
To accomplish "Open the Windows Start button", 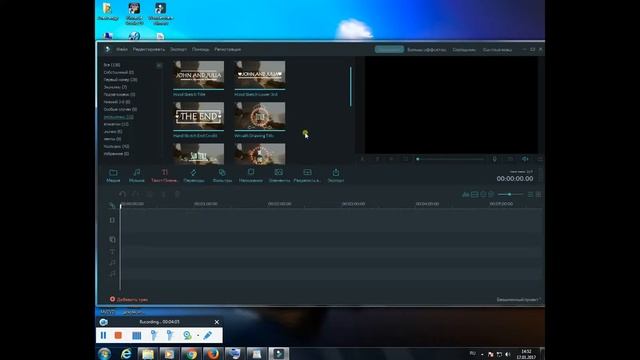I will 104,354.
